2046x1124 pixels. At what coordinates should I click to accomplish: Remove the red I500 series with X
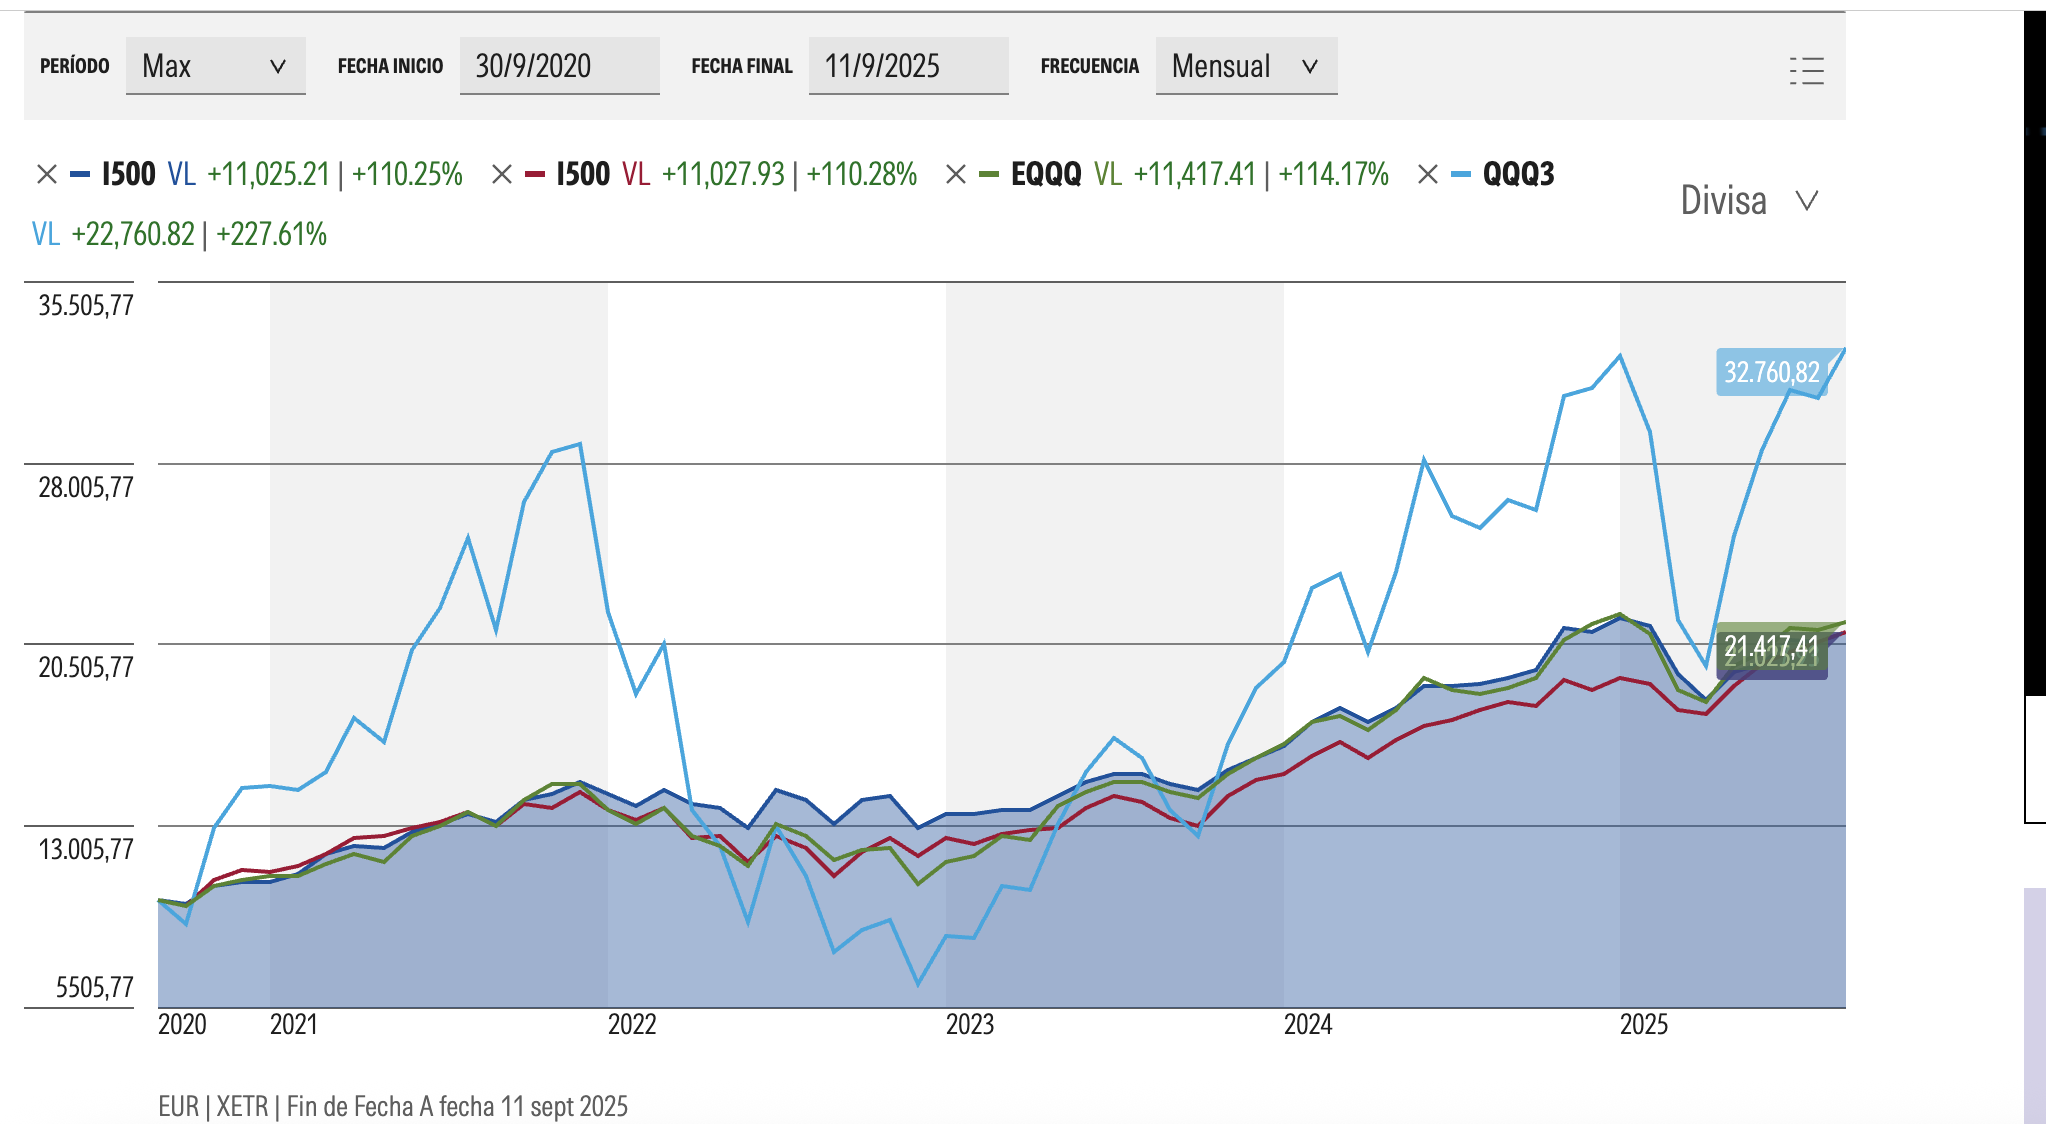point(502,175)
